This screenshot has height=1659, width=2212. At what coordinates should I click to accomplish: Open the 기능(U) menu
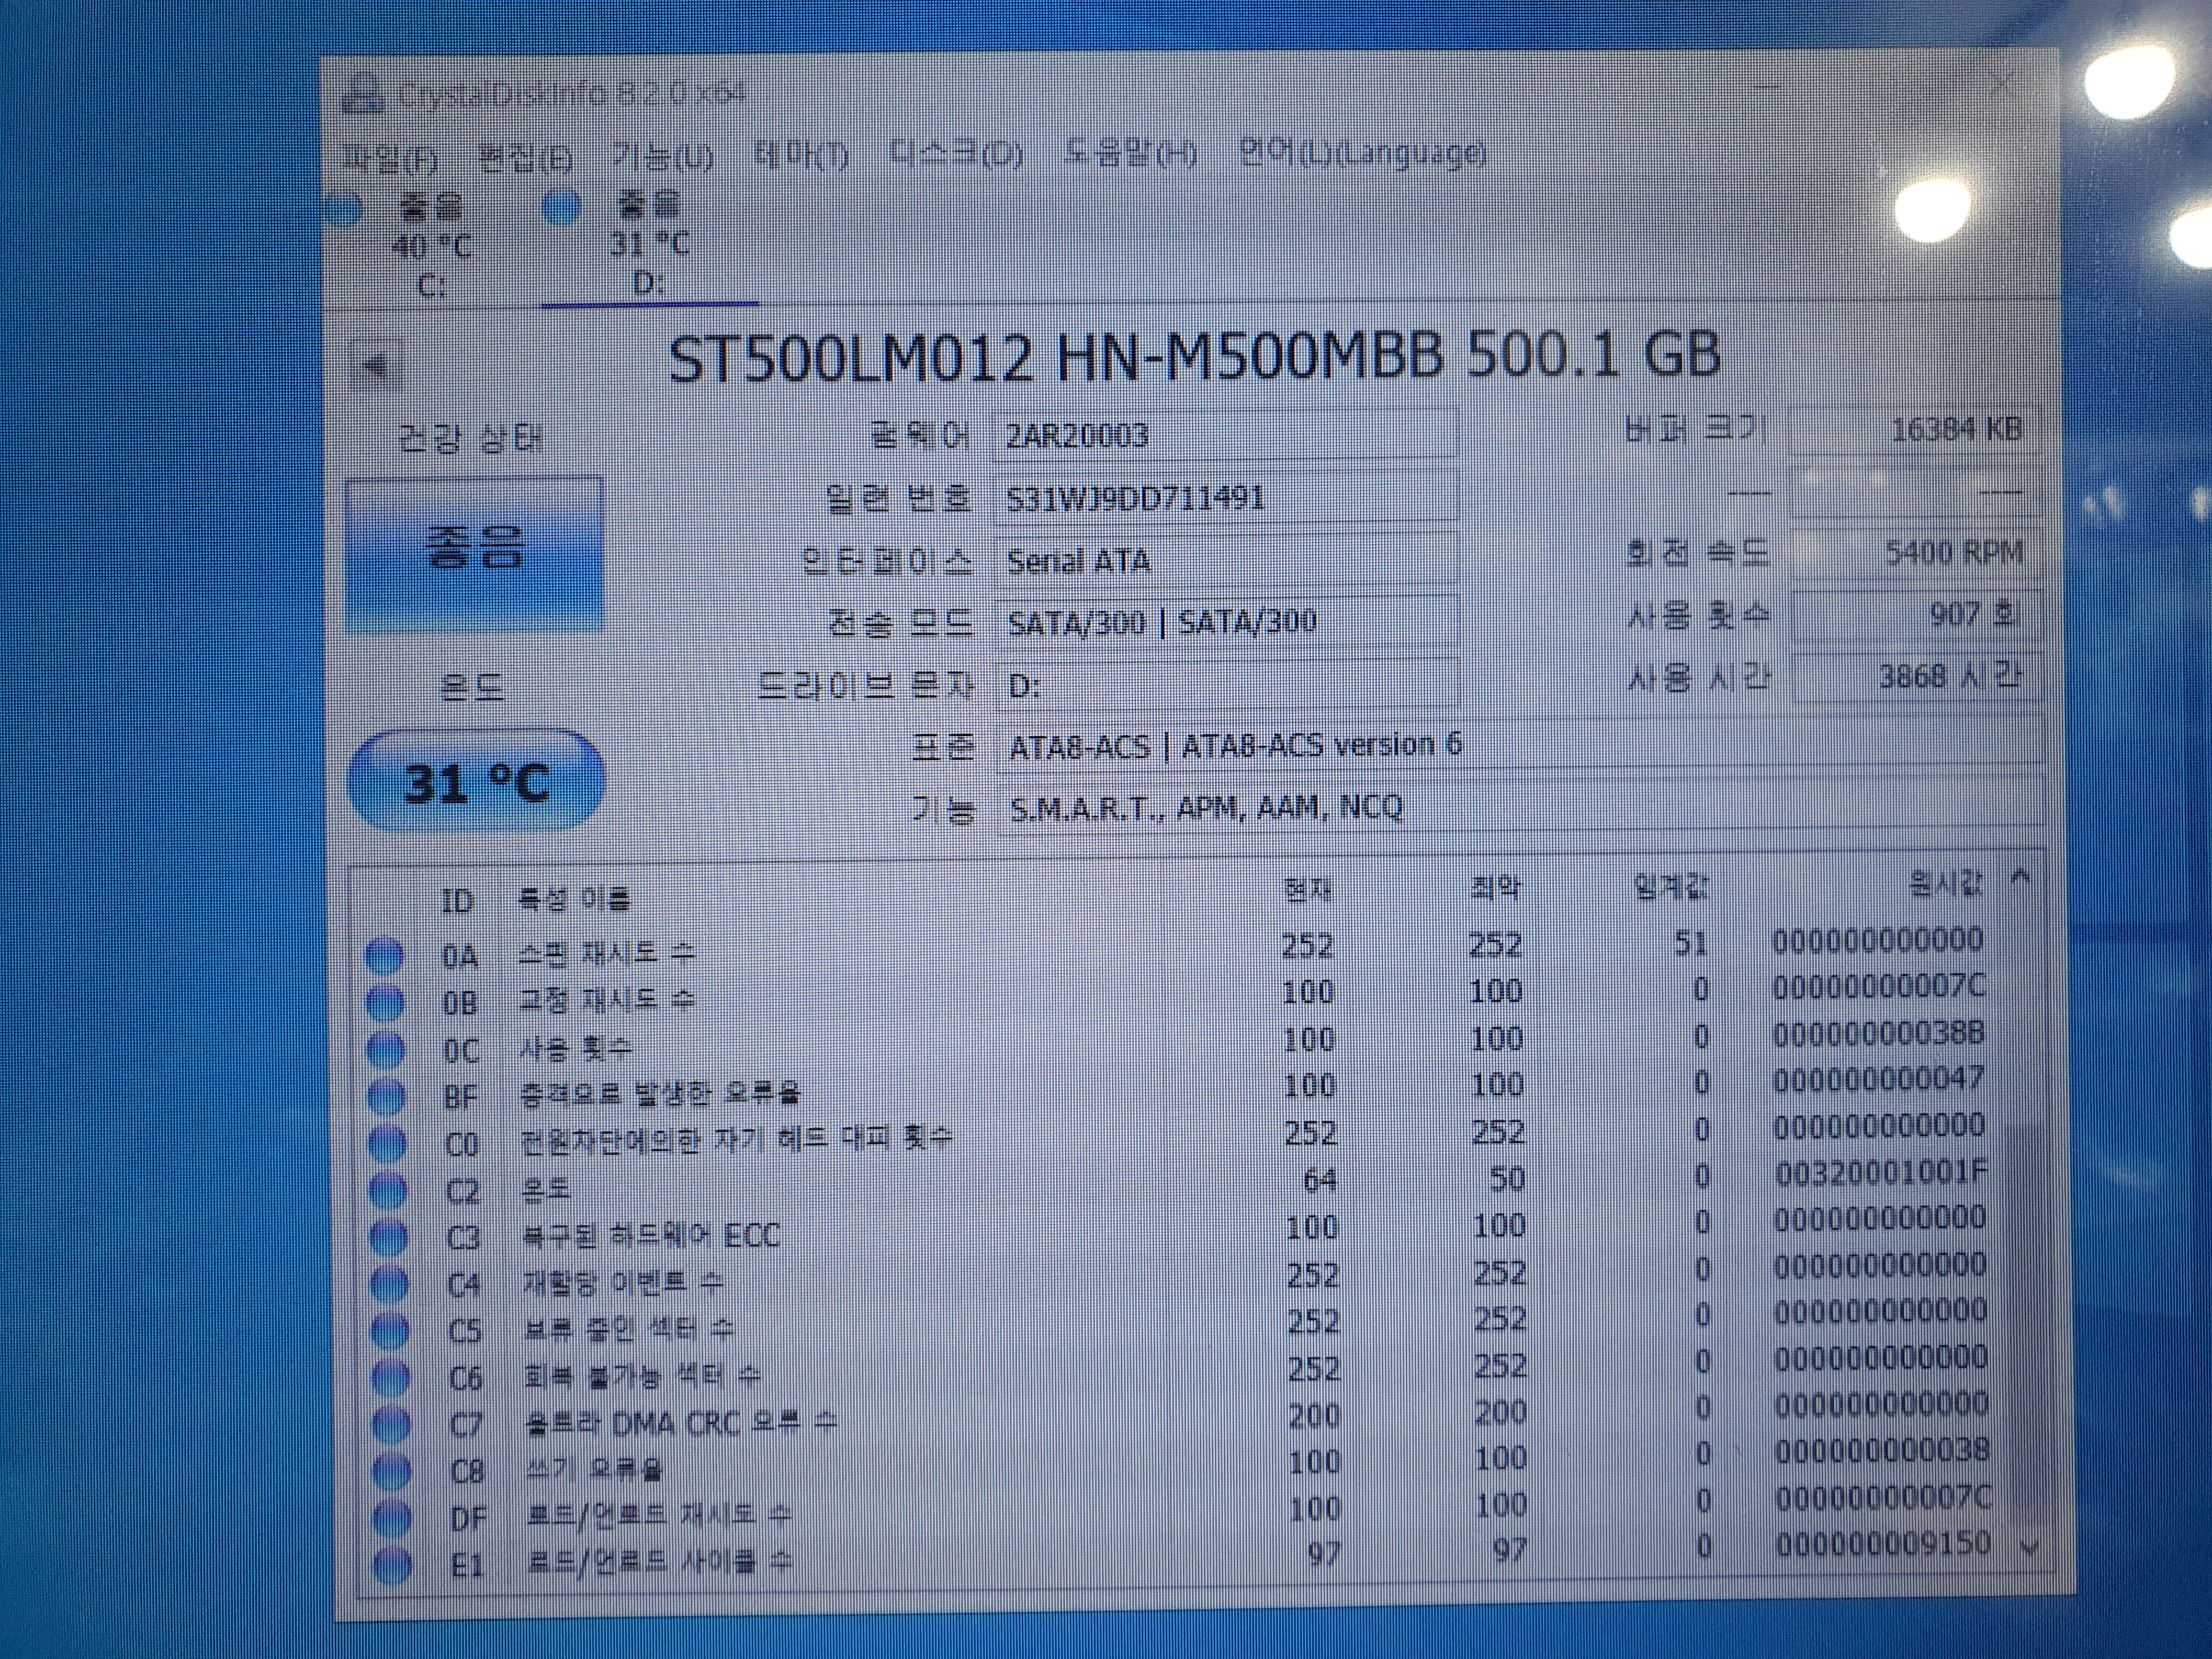(664, 156)
